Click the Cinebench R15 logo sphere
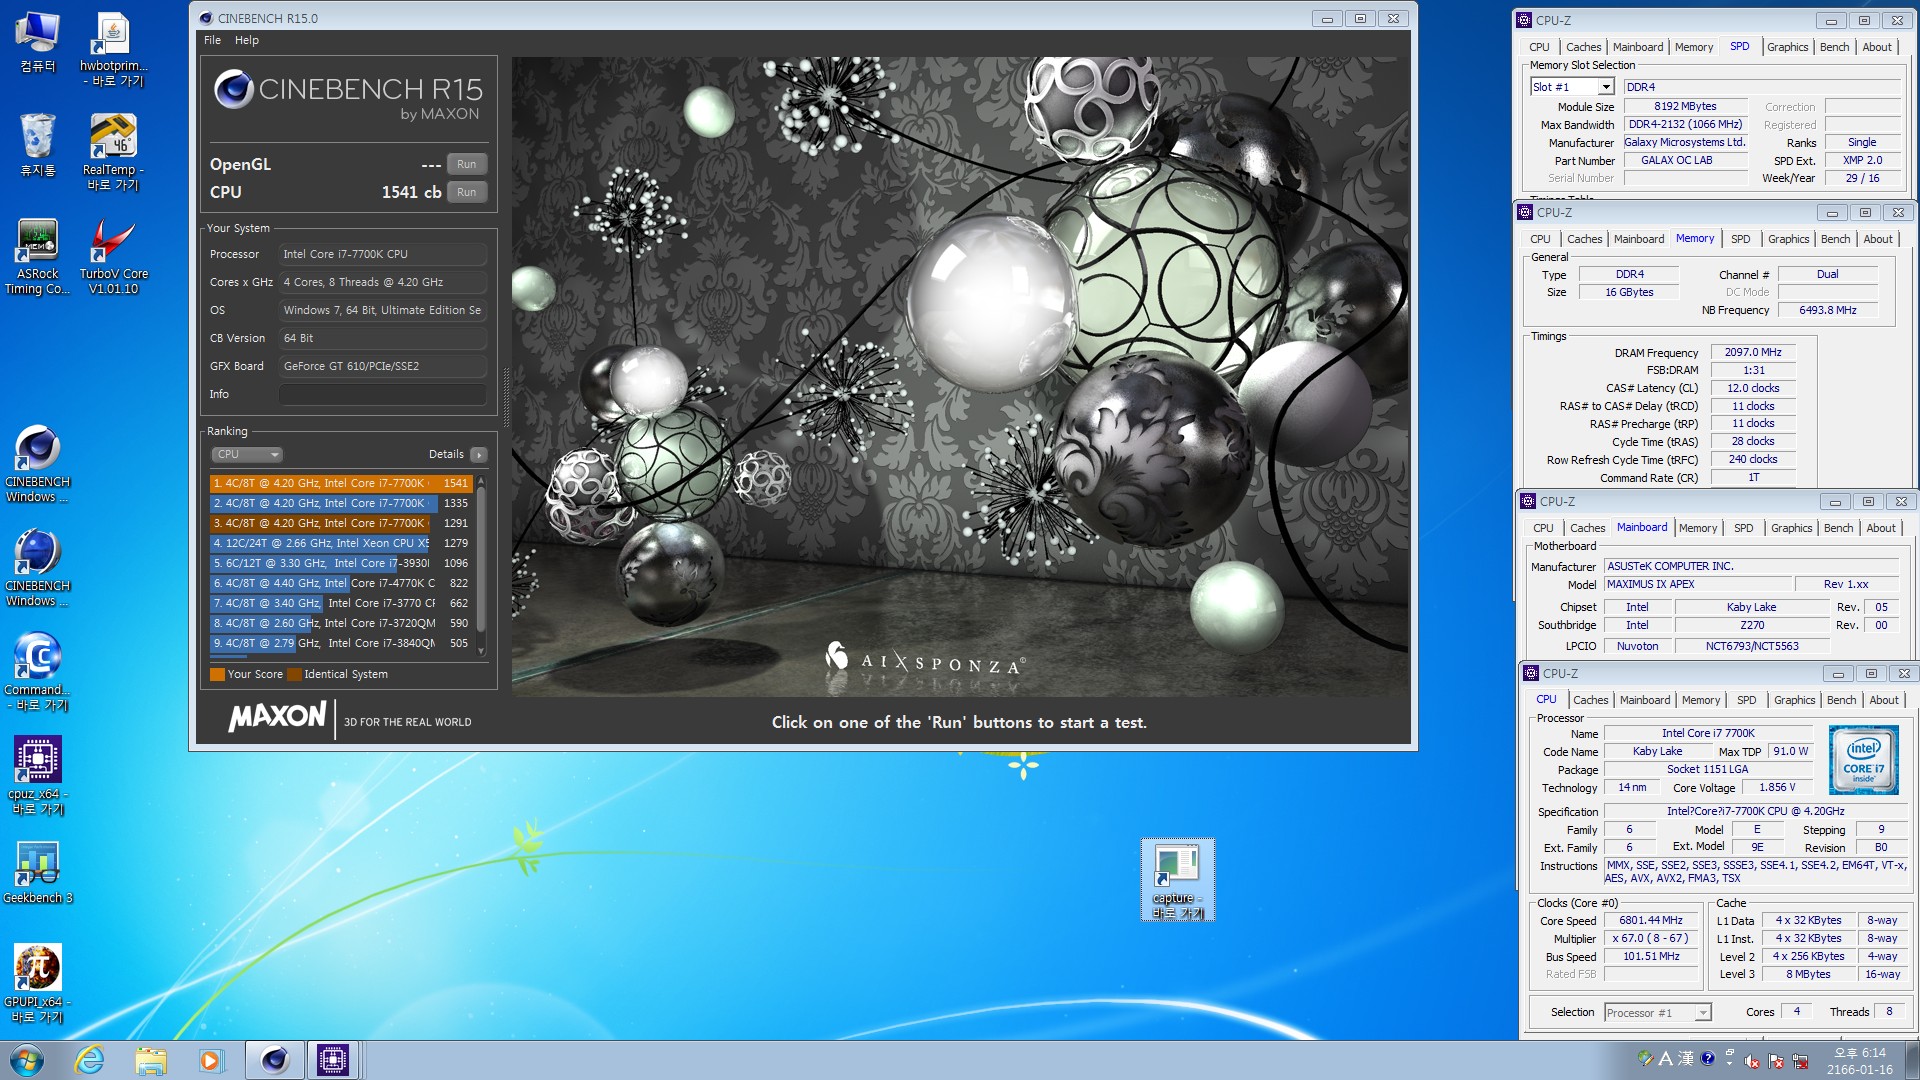 [233, 90]
